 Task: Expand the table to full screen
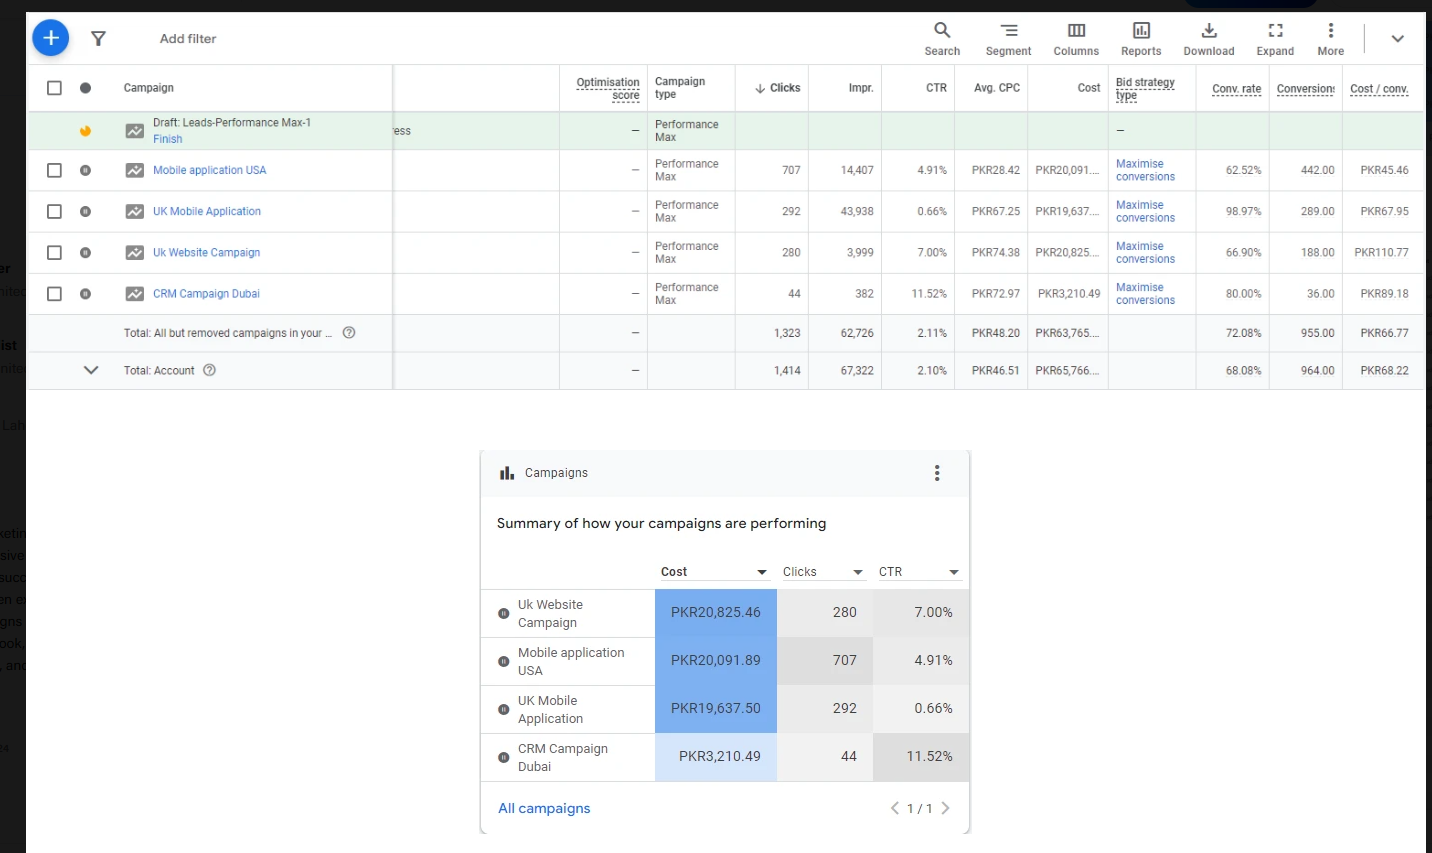[1275, 39]
